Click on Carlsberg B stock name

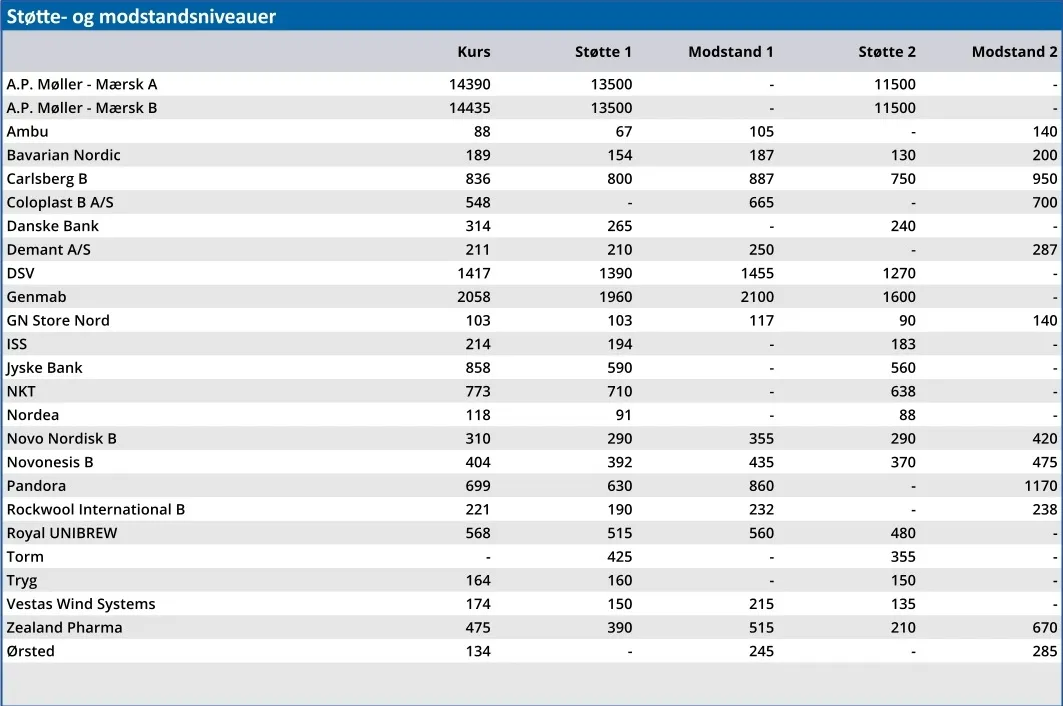point(47,179)
